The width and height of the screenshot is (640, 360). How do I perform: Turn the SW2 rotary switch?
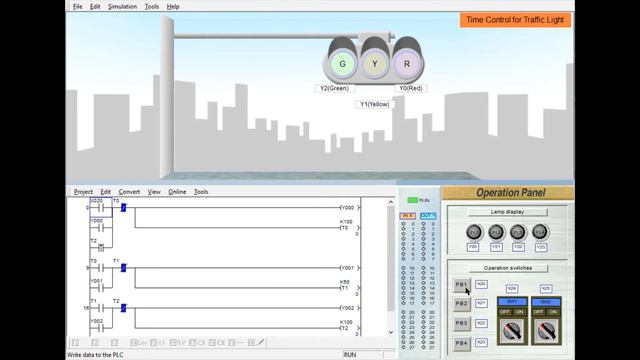[x=546, y=331]
